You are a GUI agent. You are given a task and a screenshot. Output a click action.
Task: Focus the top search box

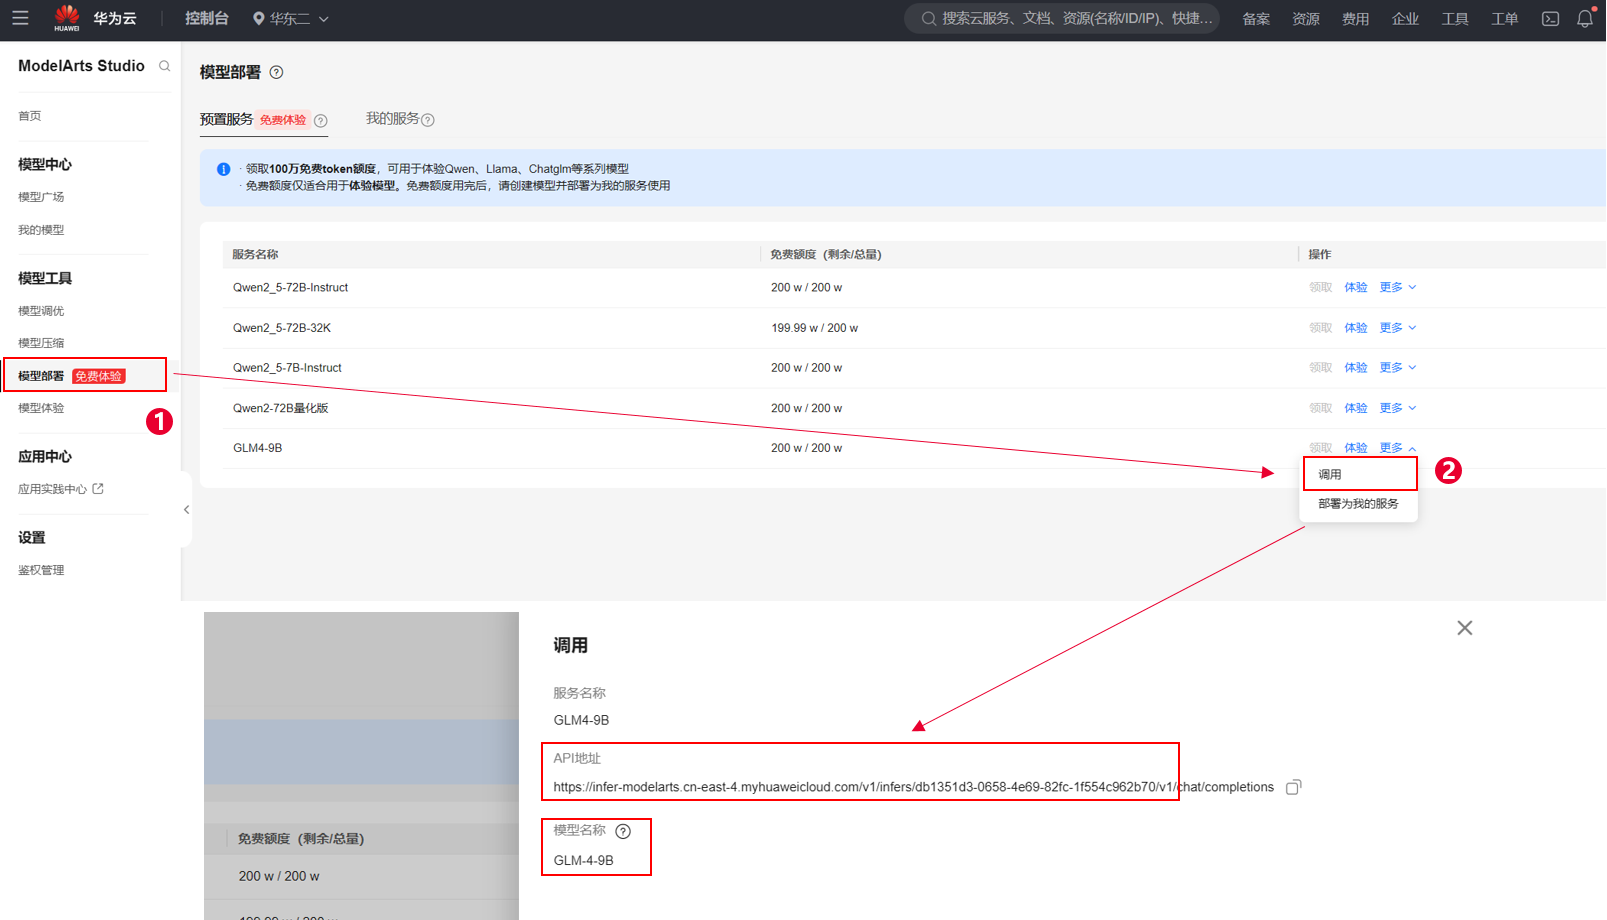click(1062, 18)
